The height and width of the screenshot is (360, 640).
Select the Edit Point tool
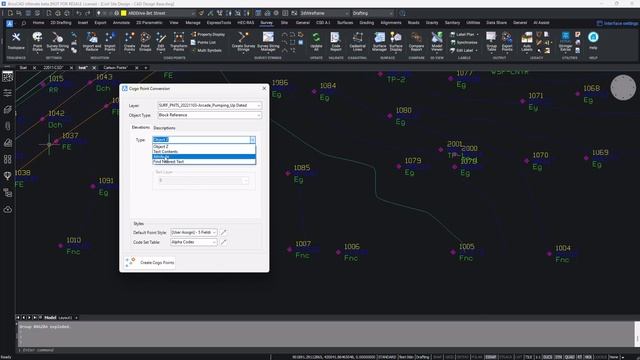click(161, 42)
